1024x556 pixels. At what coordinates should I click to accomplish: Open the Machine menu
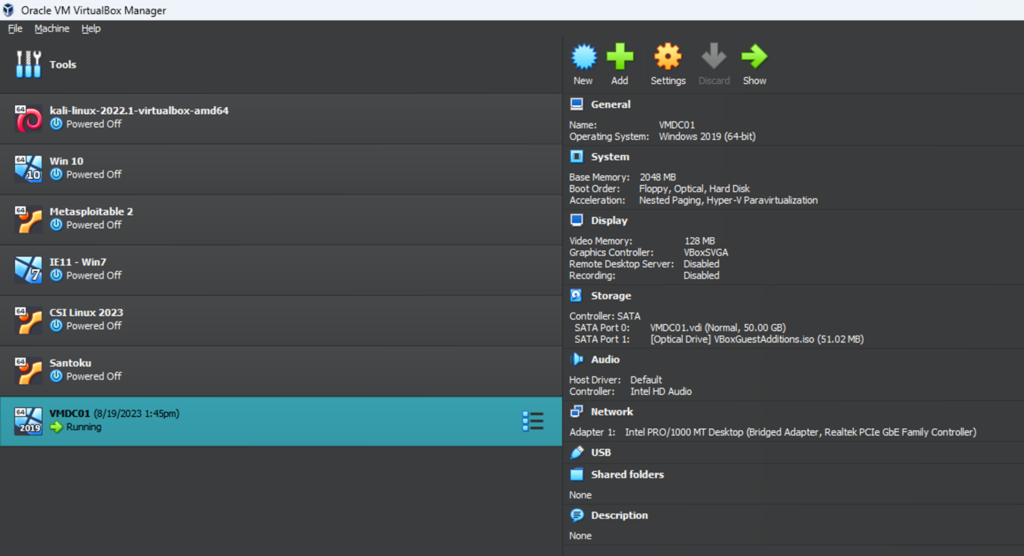[52, 29]
